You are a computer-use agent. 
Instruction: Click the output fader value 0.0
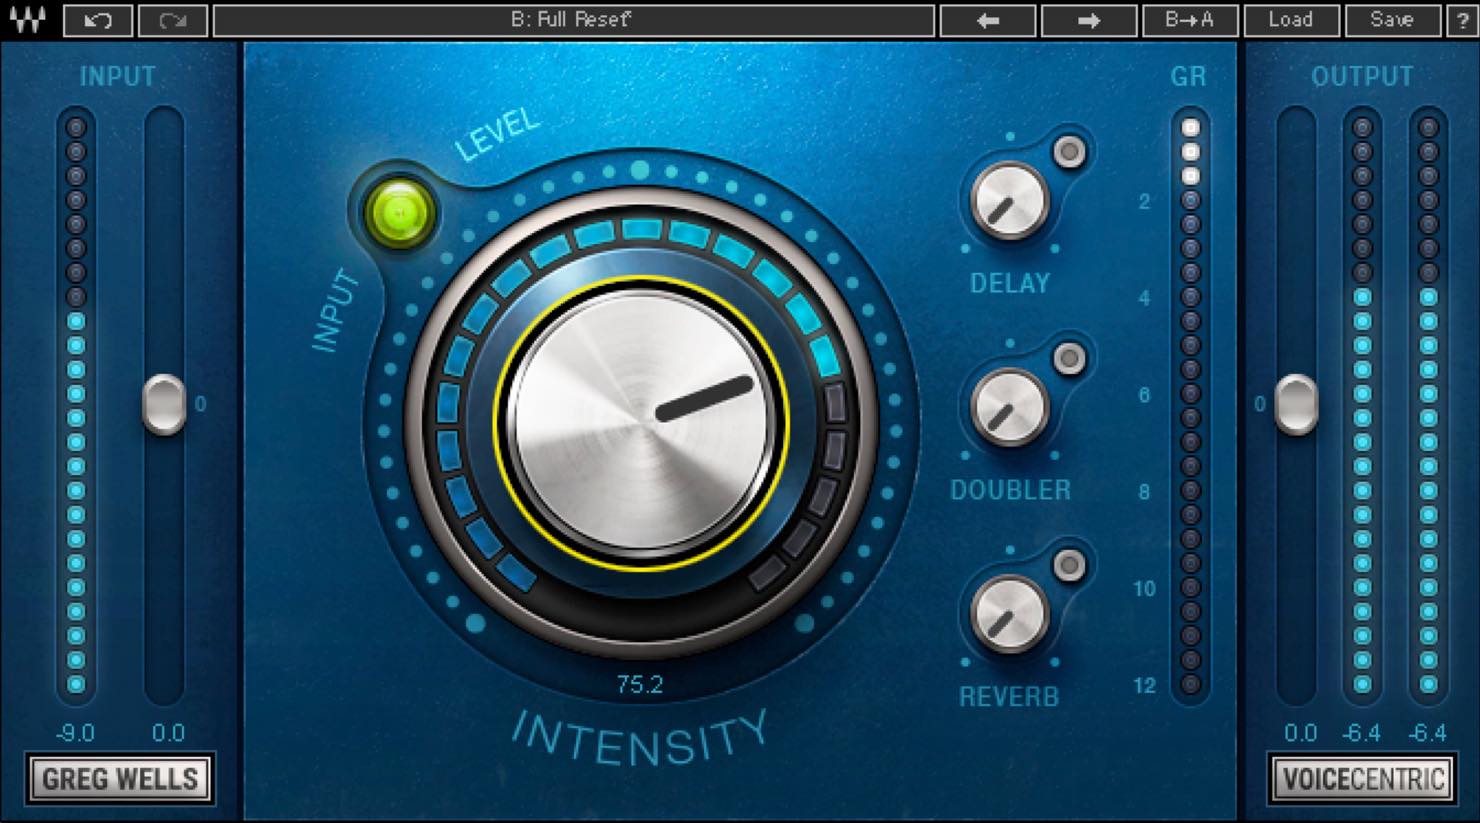tap(1300, 733)
